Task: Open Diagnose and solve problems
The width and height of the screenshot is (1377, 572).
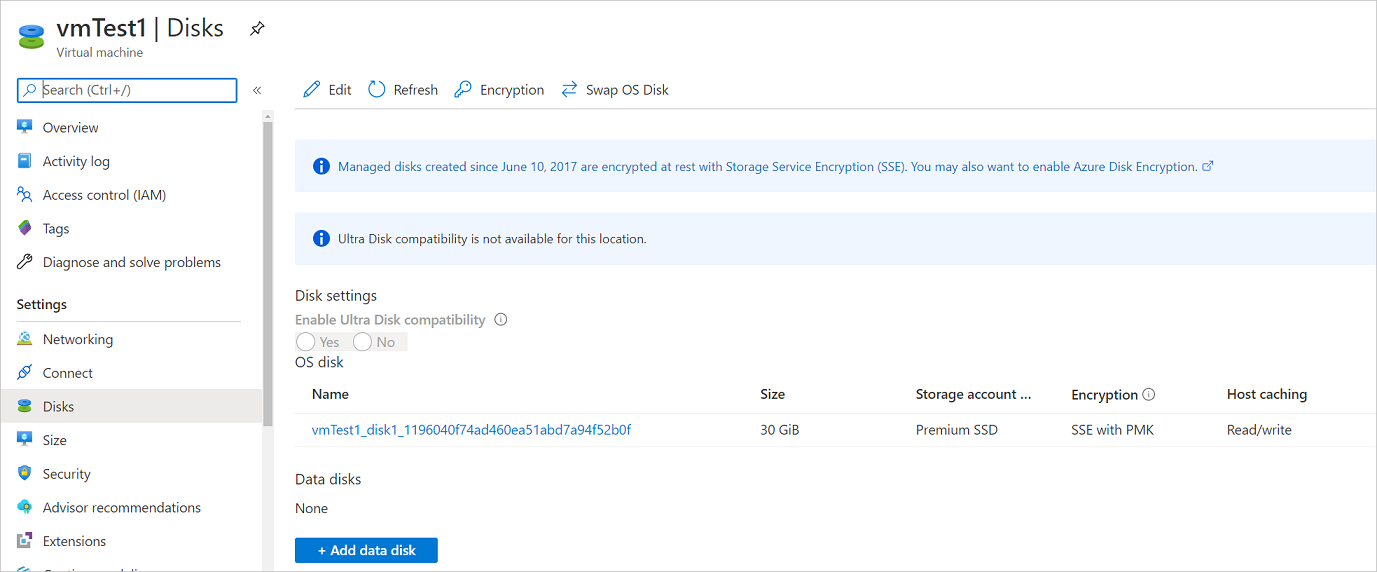Action: point(131,262)
